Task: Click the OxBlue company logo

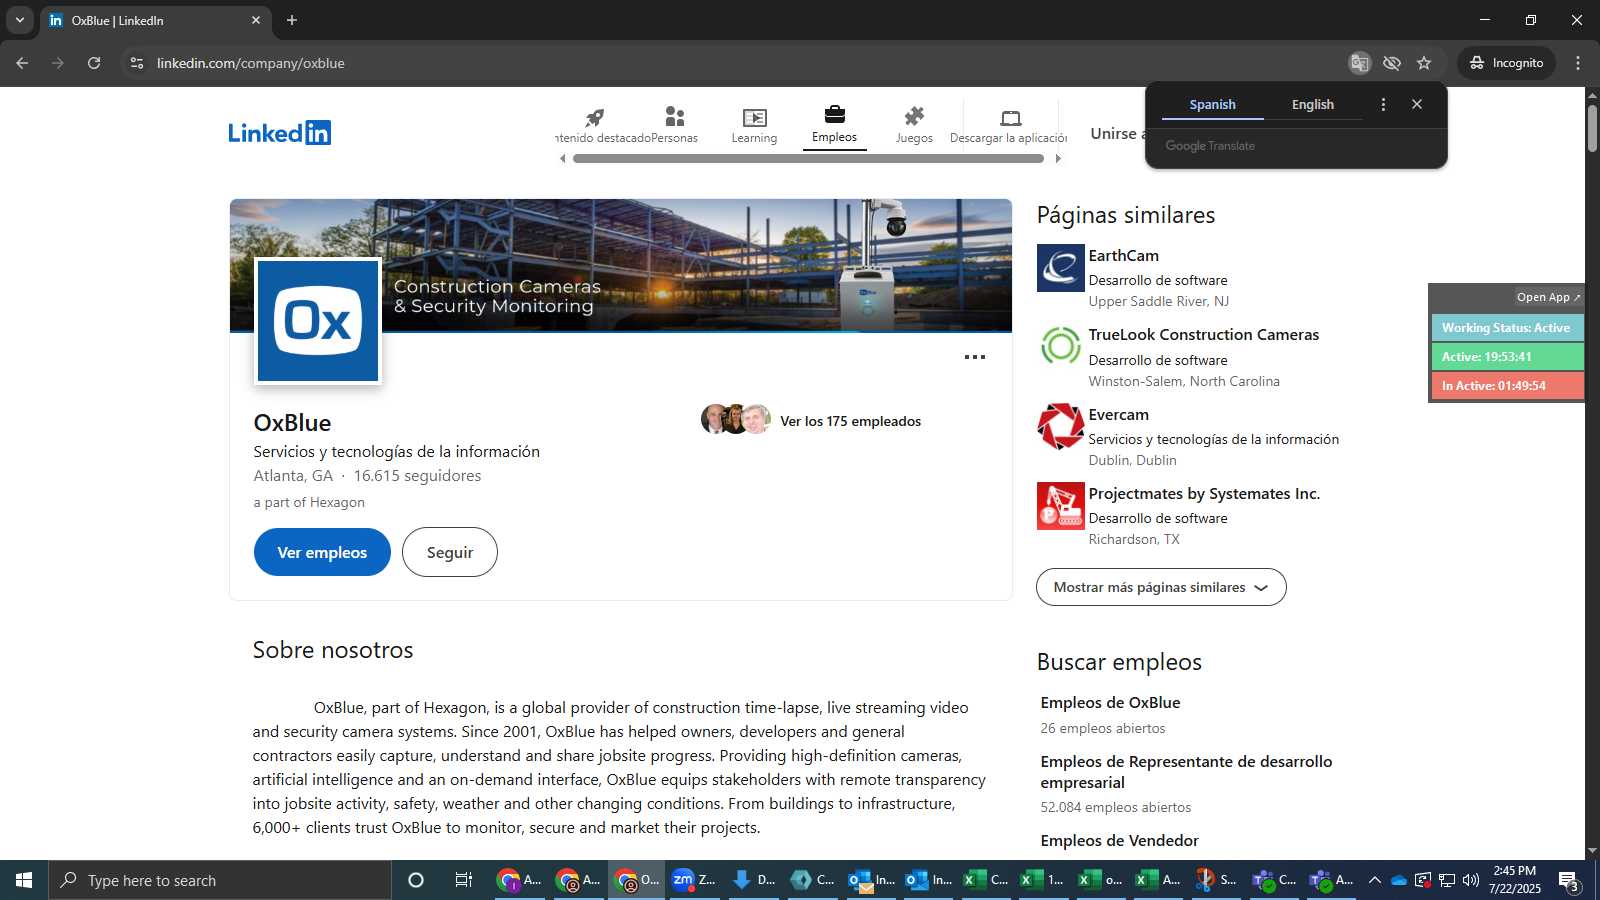Action: coord(318,321)
